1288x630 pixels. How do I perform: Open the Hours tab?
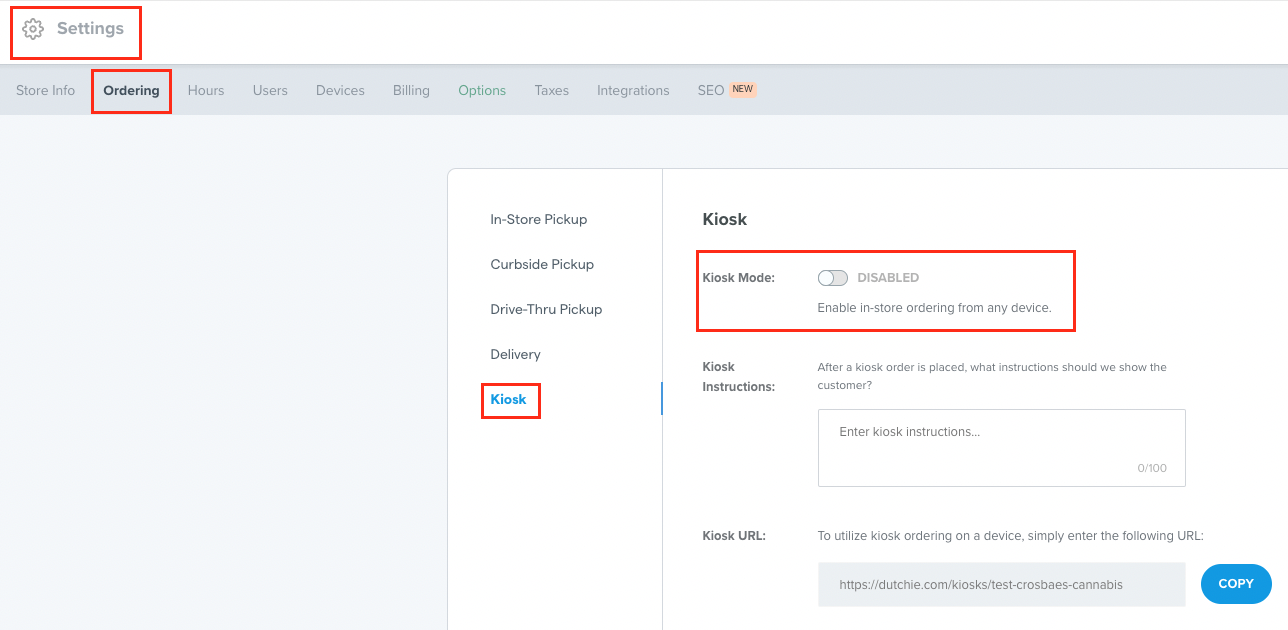pos(206,90)
